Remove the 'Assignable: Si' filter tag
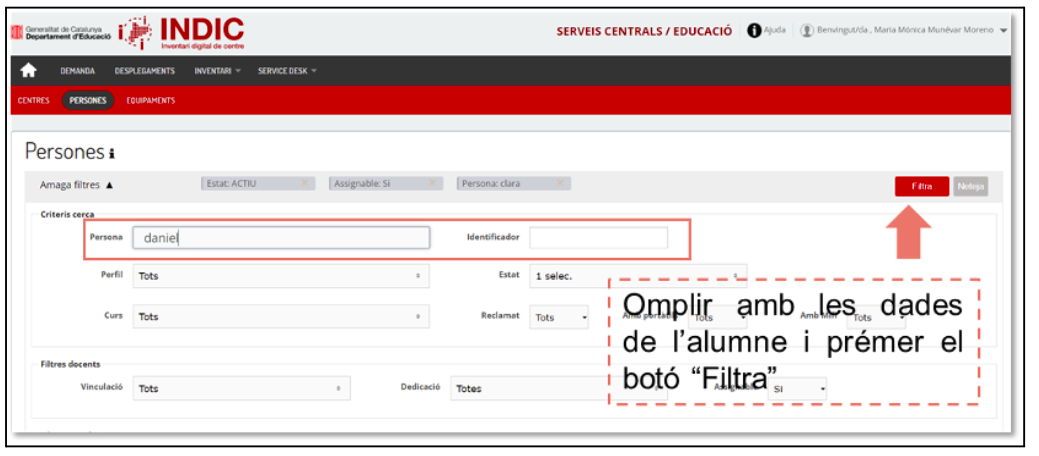 click(x=431, y=183)
